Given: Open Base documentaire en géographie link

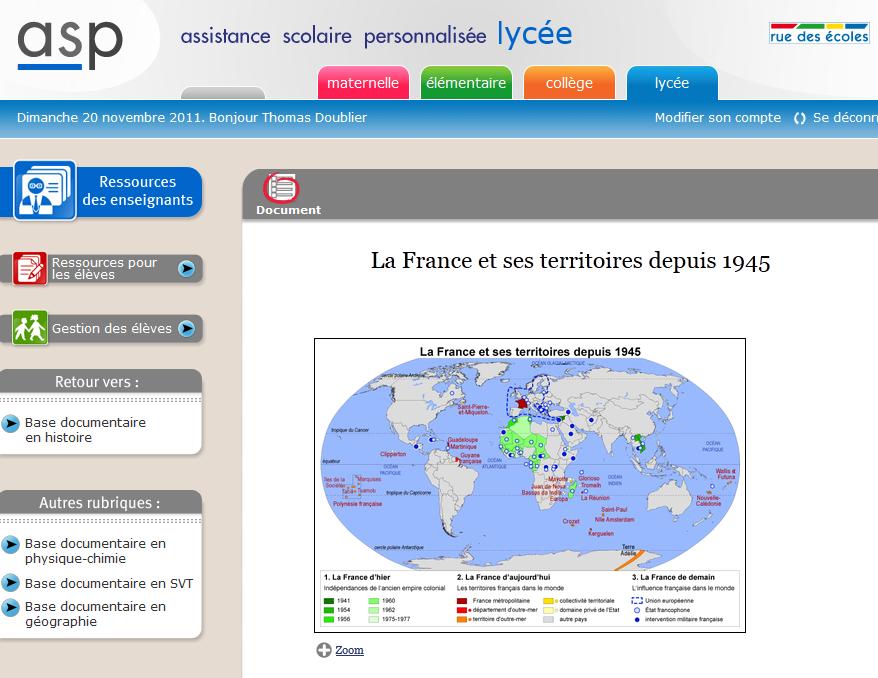Looking at the screenshot, I should tap(95, 614).
